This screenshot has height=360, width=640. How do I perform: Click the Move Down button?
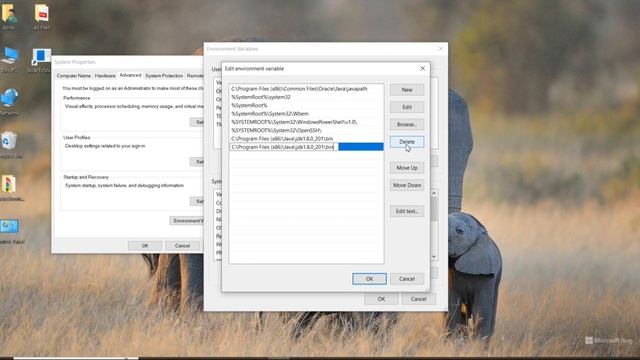tap(407, 185)
